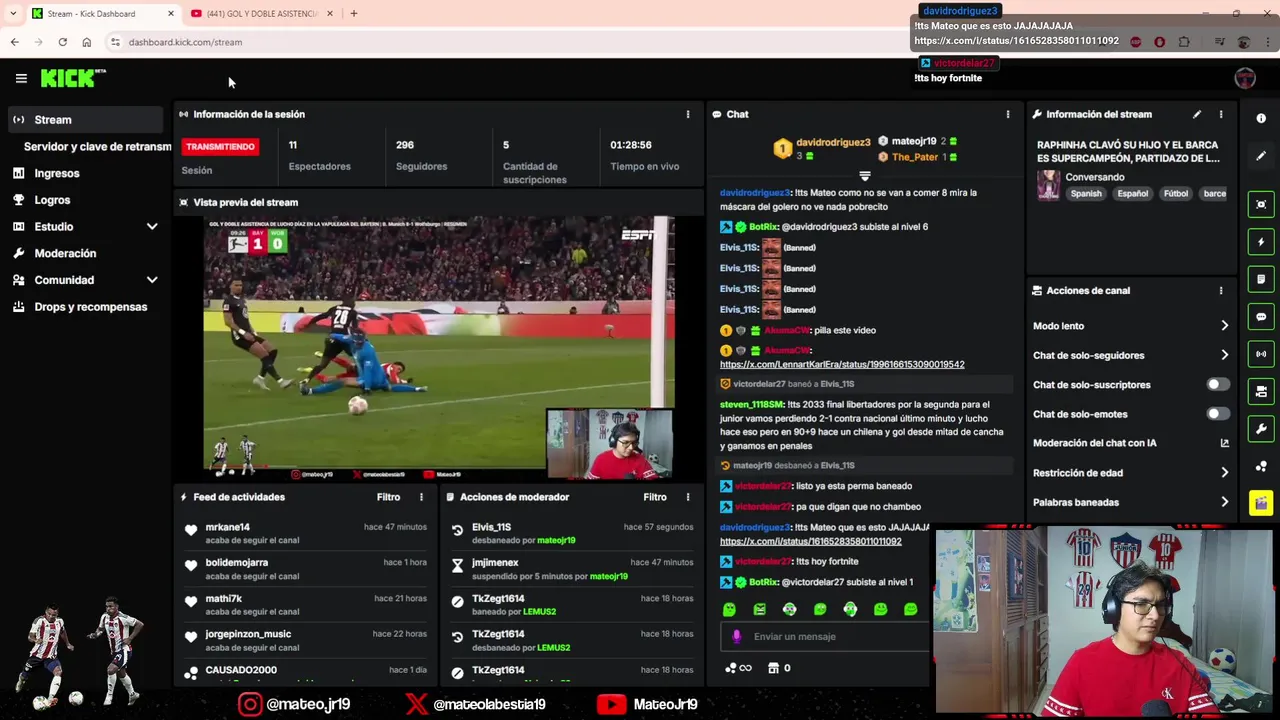
Task: Click the Spanish stream tag
Action: [x=1086, y=193]
